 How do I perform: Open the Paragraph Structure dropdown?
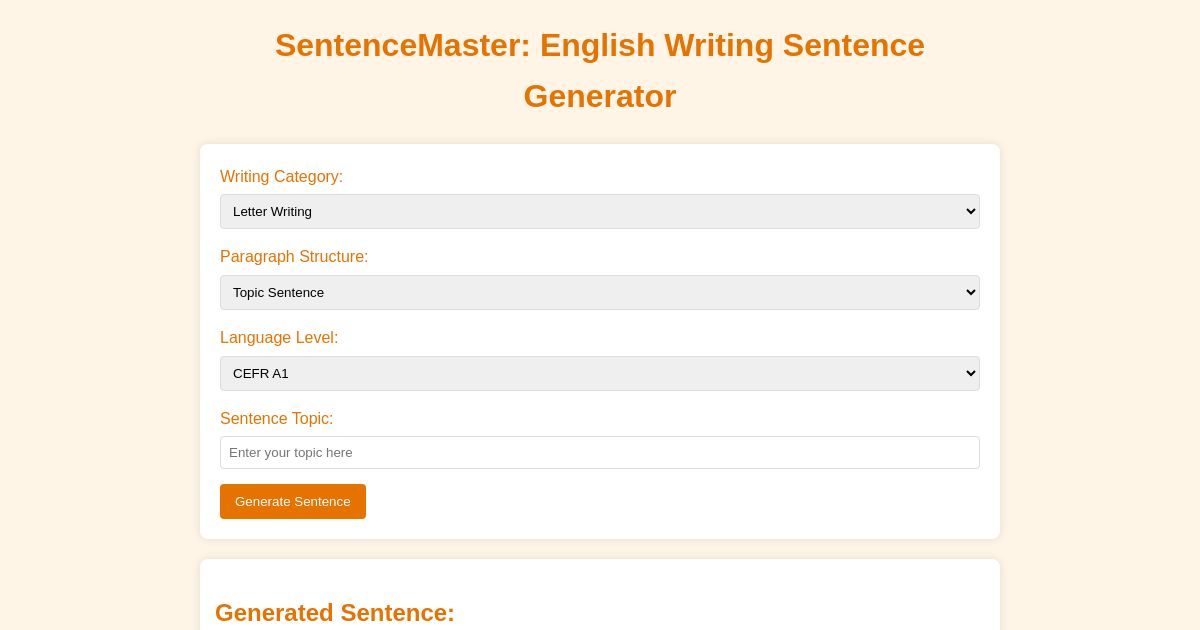coord(600,292)
